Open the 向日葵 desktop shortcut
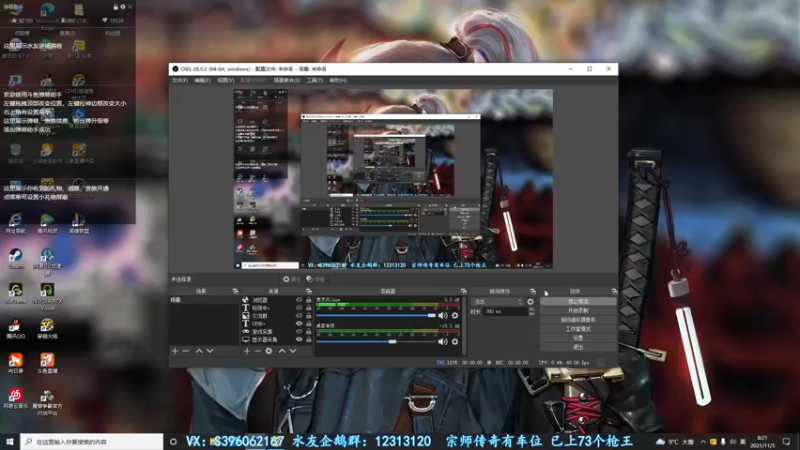 15,363
